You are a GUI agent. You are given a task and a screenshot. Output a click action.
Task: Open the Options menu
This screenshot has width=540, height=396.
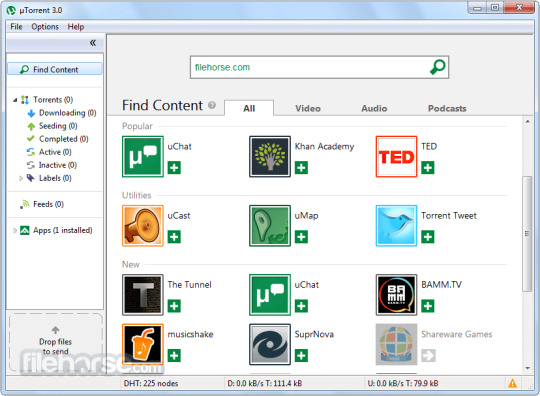(x=45, y=27)
